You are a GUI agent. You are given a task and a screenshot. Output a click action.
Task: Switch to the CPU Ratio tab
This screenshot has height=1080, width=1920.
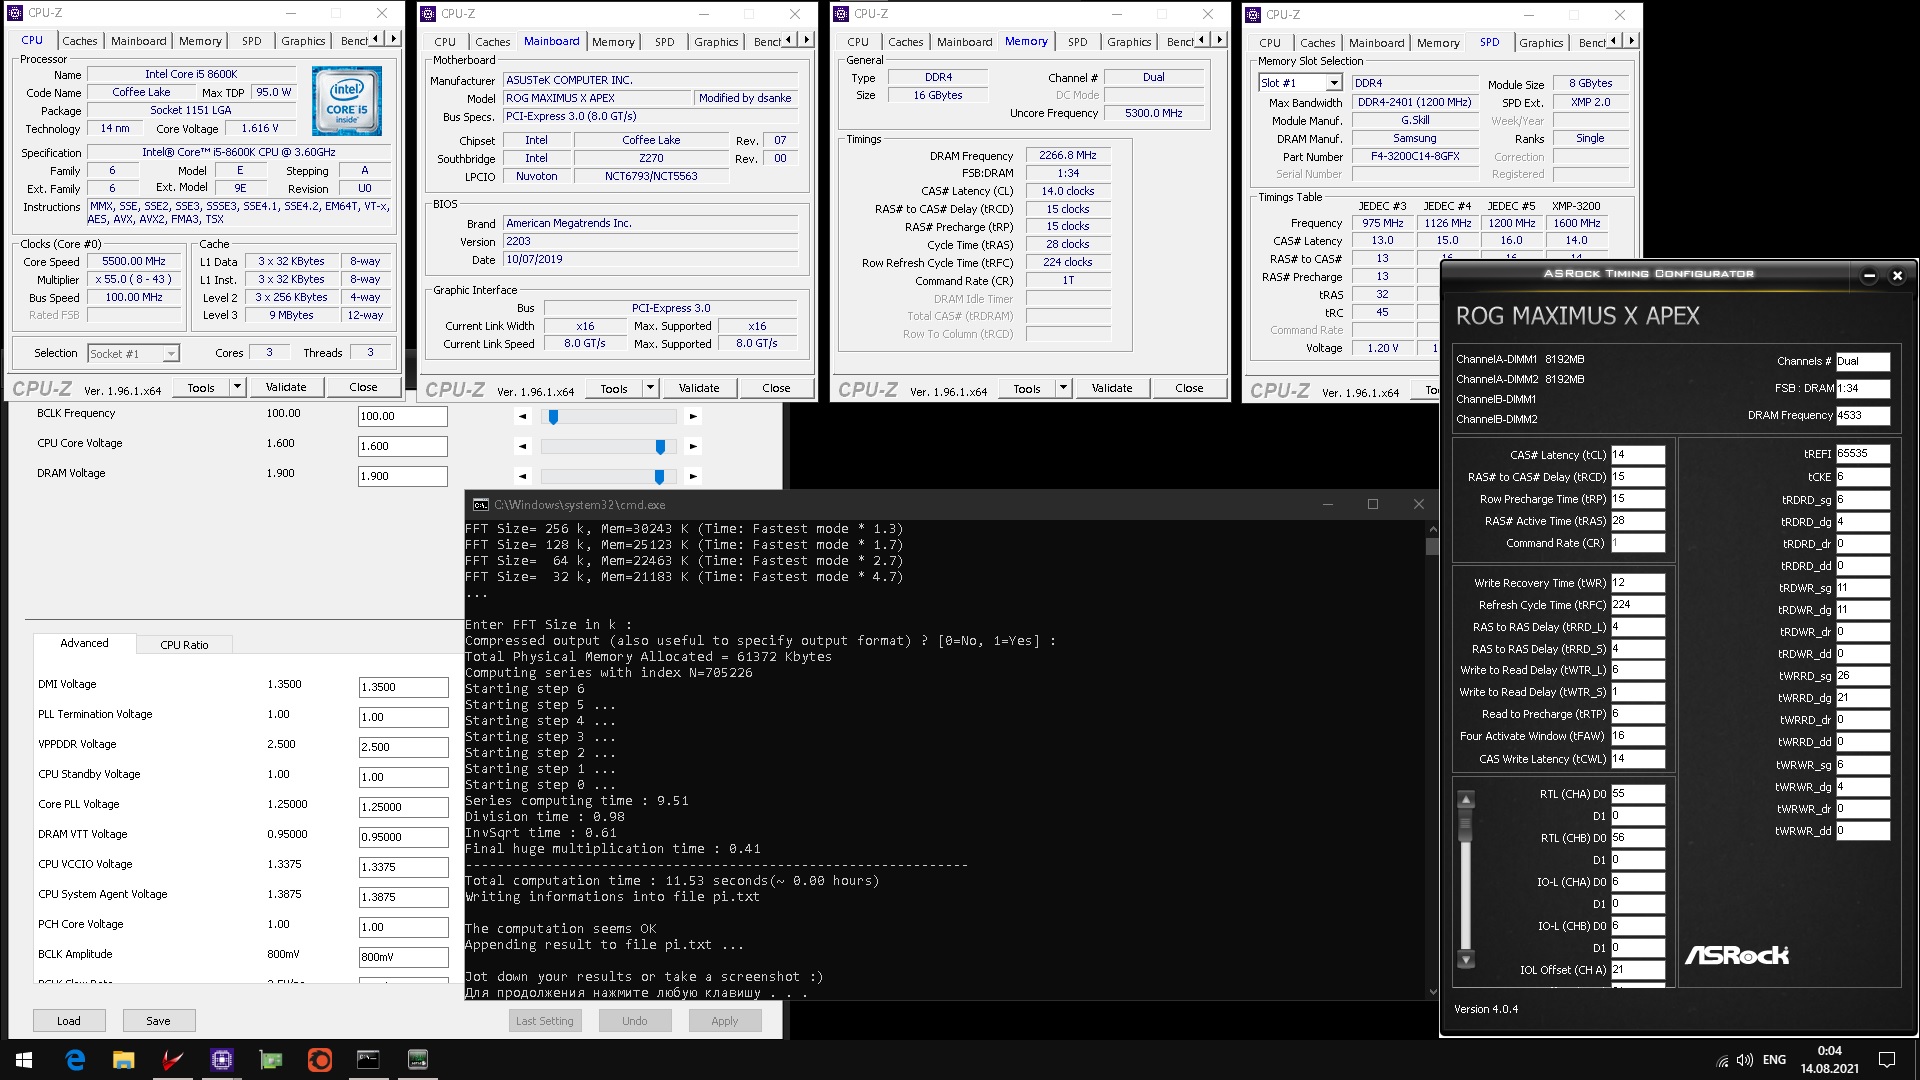click(184, 645)
